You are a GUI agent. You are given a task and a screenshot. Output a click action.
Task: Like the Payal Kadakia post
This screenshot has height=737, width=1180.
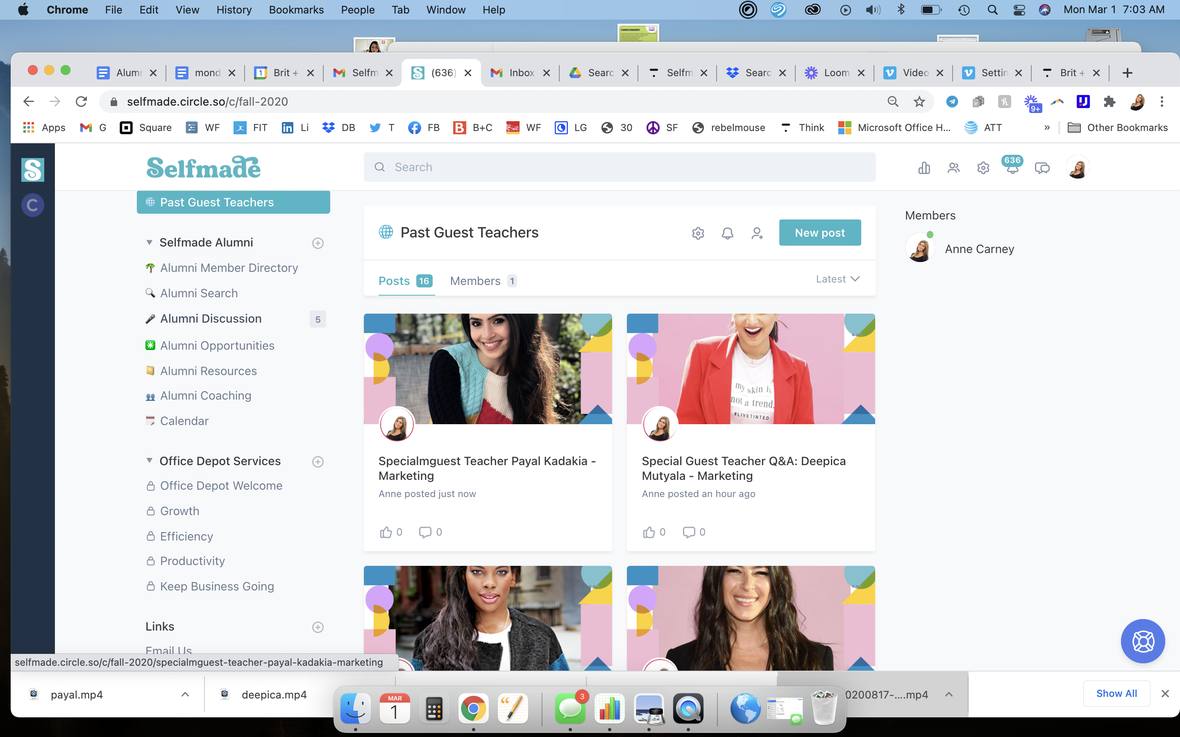[386, 532]
